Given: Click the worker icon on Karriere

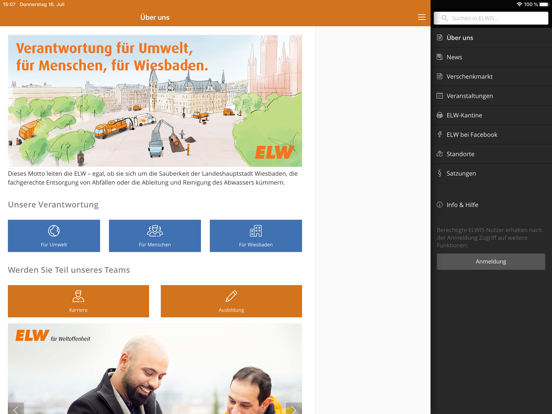Looking at the screenshot, I should point(78,296).
